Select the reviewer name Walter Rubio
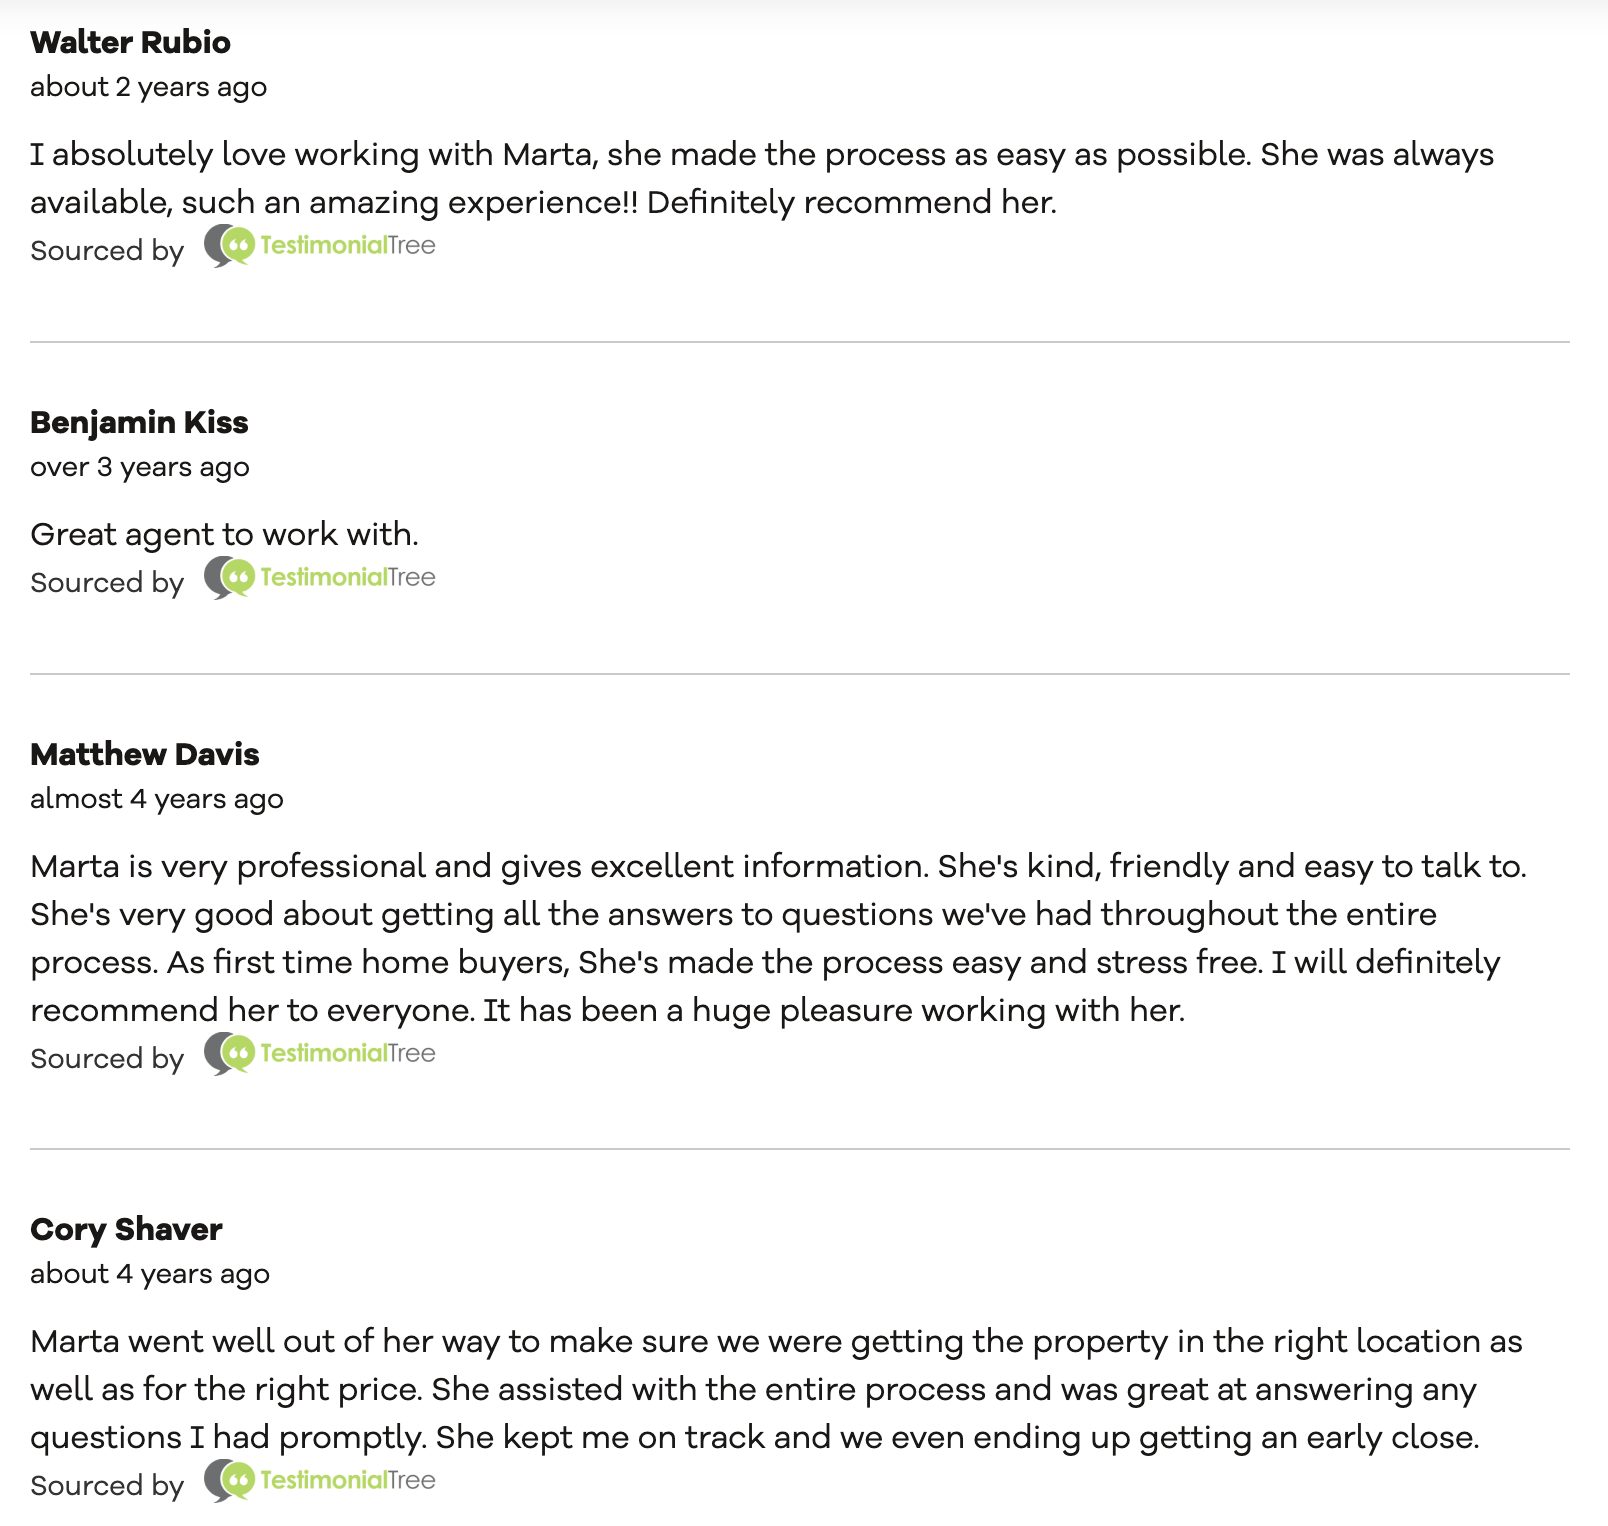 tap(130, 42)
